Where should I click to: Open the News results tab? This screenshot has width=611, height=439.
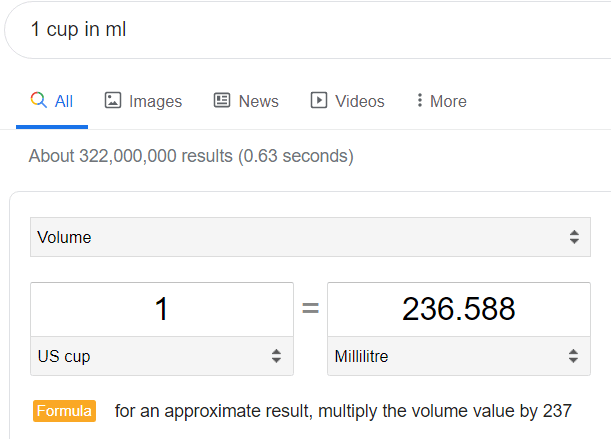[246, 101]
